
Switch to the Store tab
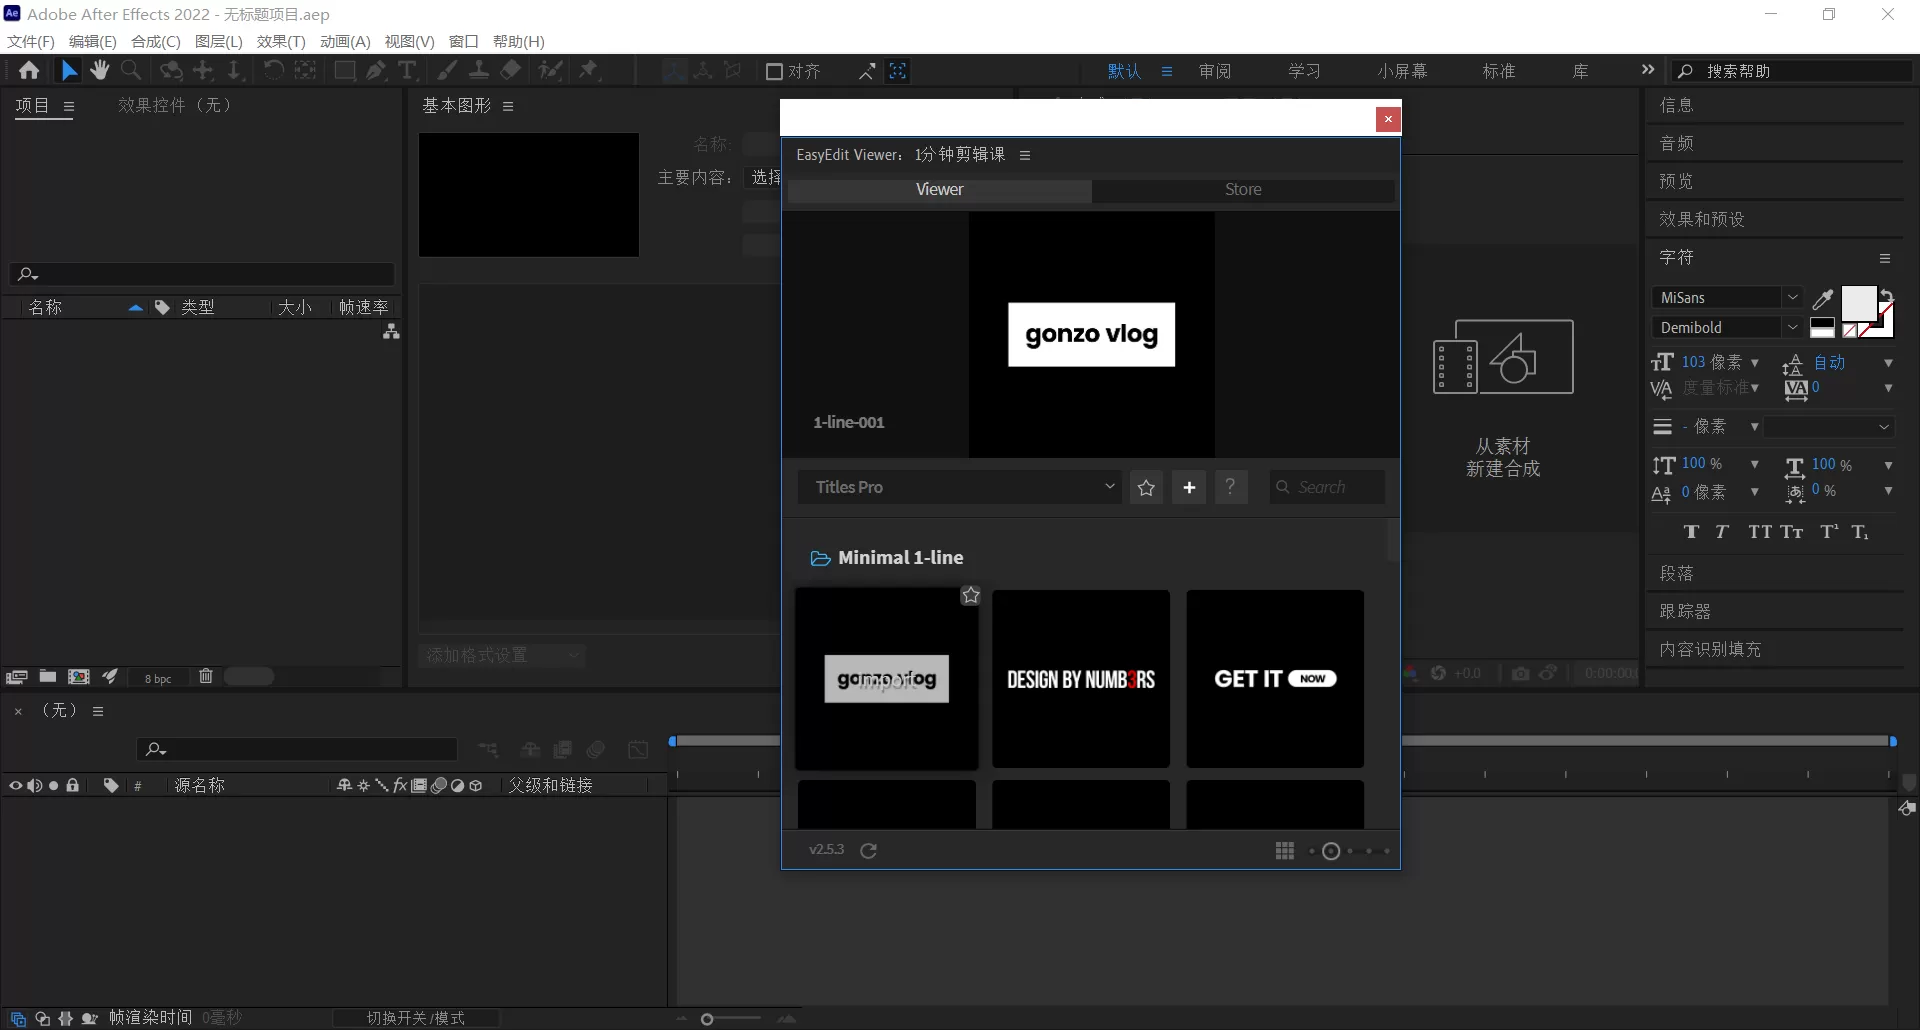coord(1243,190)
